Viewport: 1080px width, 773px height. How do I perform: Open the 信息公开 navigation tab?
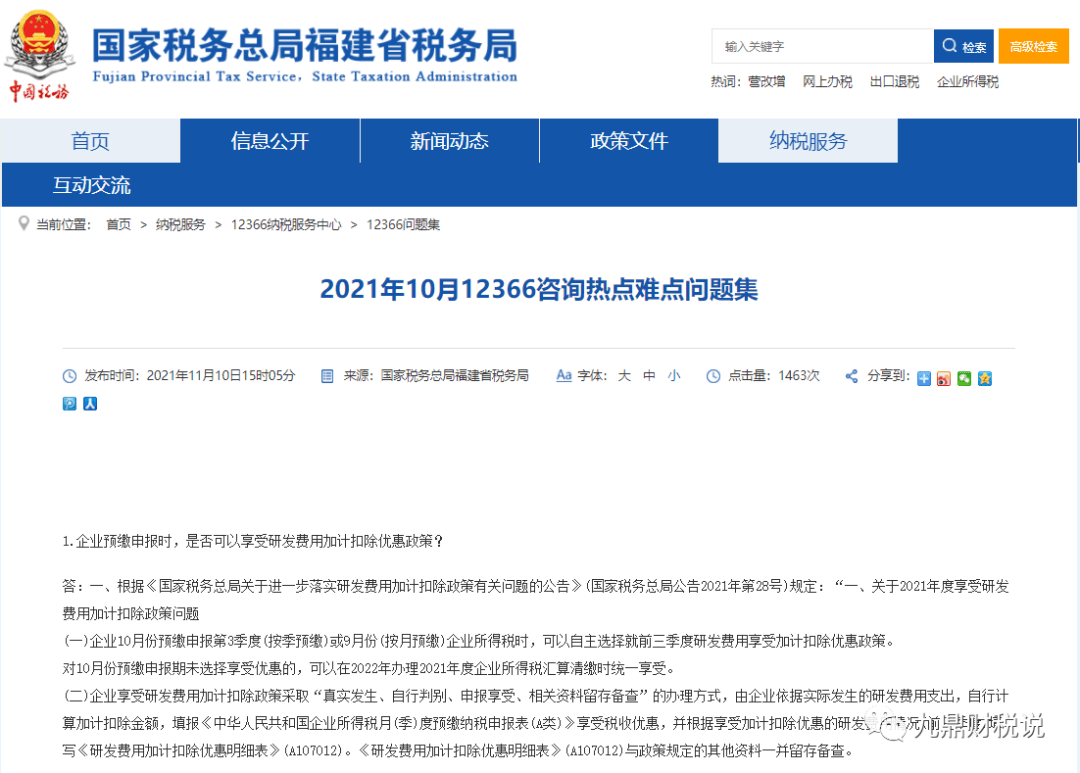point(270,141)
